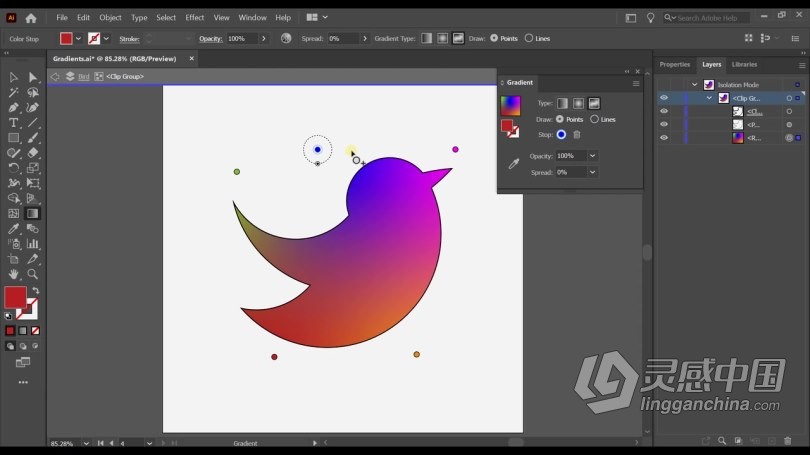
Task: Select the magenta gradient color point
Action: point(455,149)
